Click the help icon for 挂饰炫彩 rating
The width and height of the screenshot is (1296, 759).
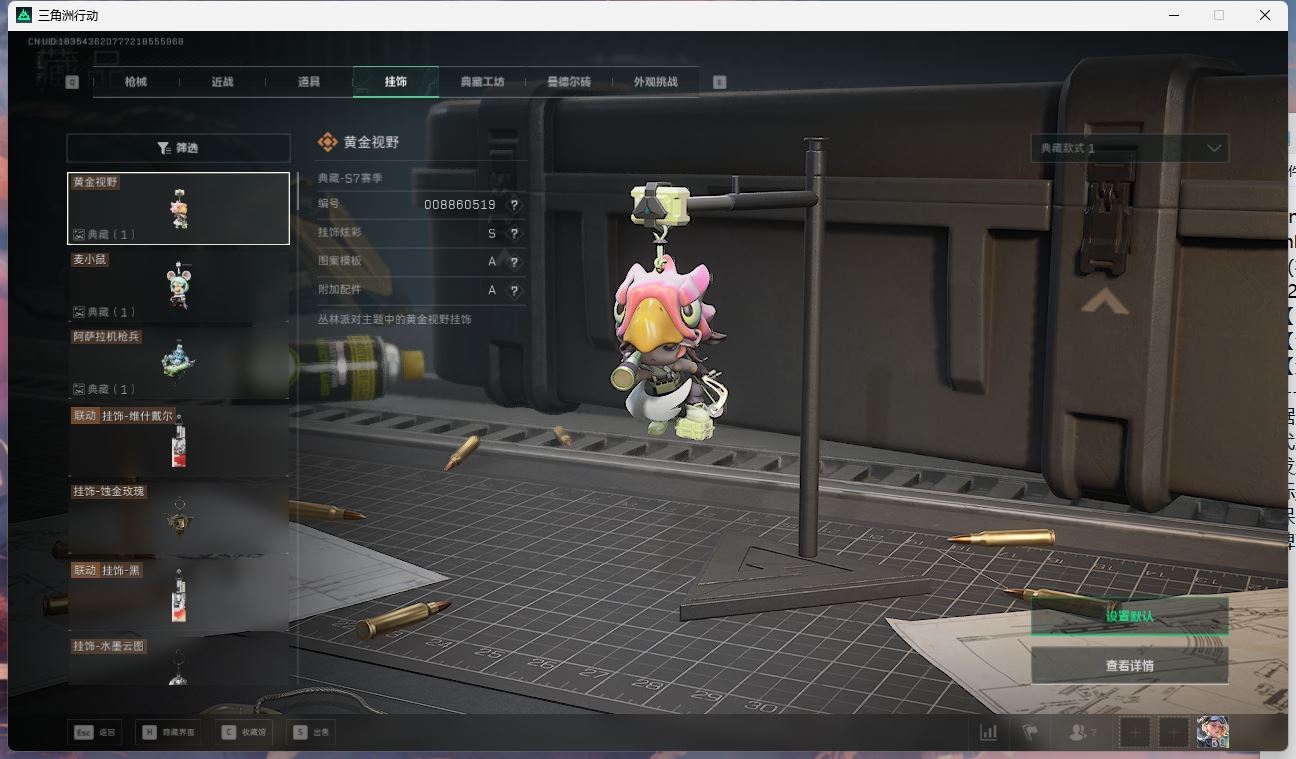[x=514, y=234]
